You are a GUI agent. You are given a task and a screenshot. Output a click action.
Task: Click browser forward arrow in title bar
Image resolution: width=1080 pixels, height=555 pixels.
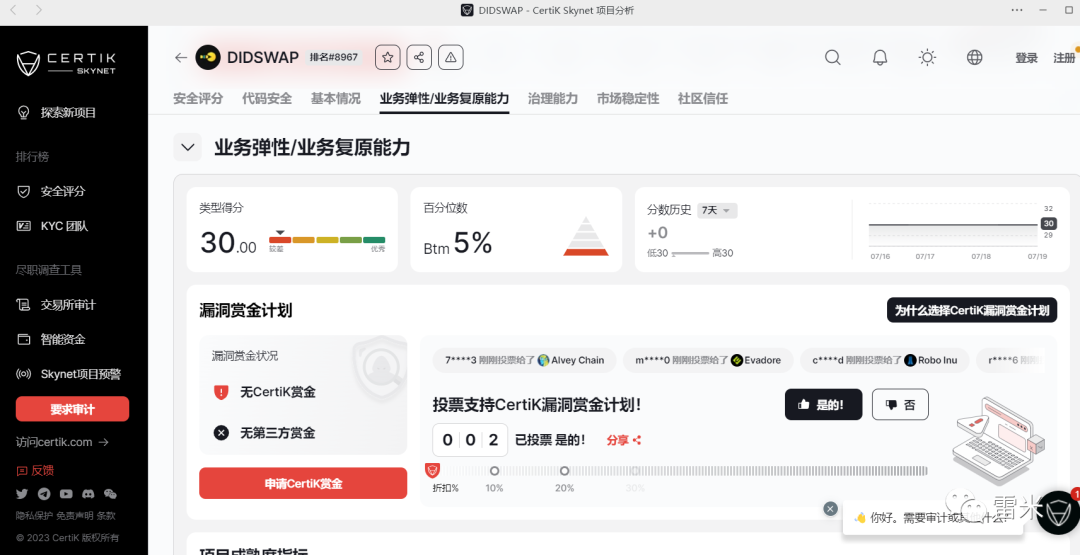coord(39,10)
